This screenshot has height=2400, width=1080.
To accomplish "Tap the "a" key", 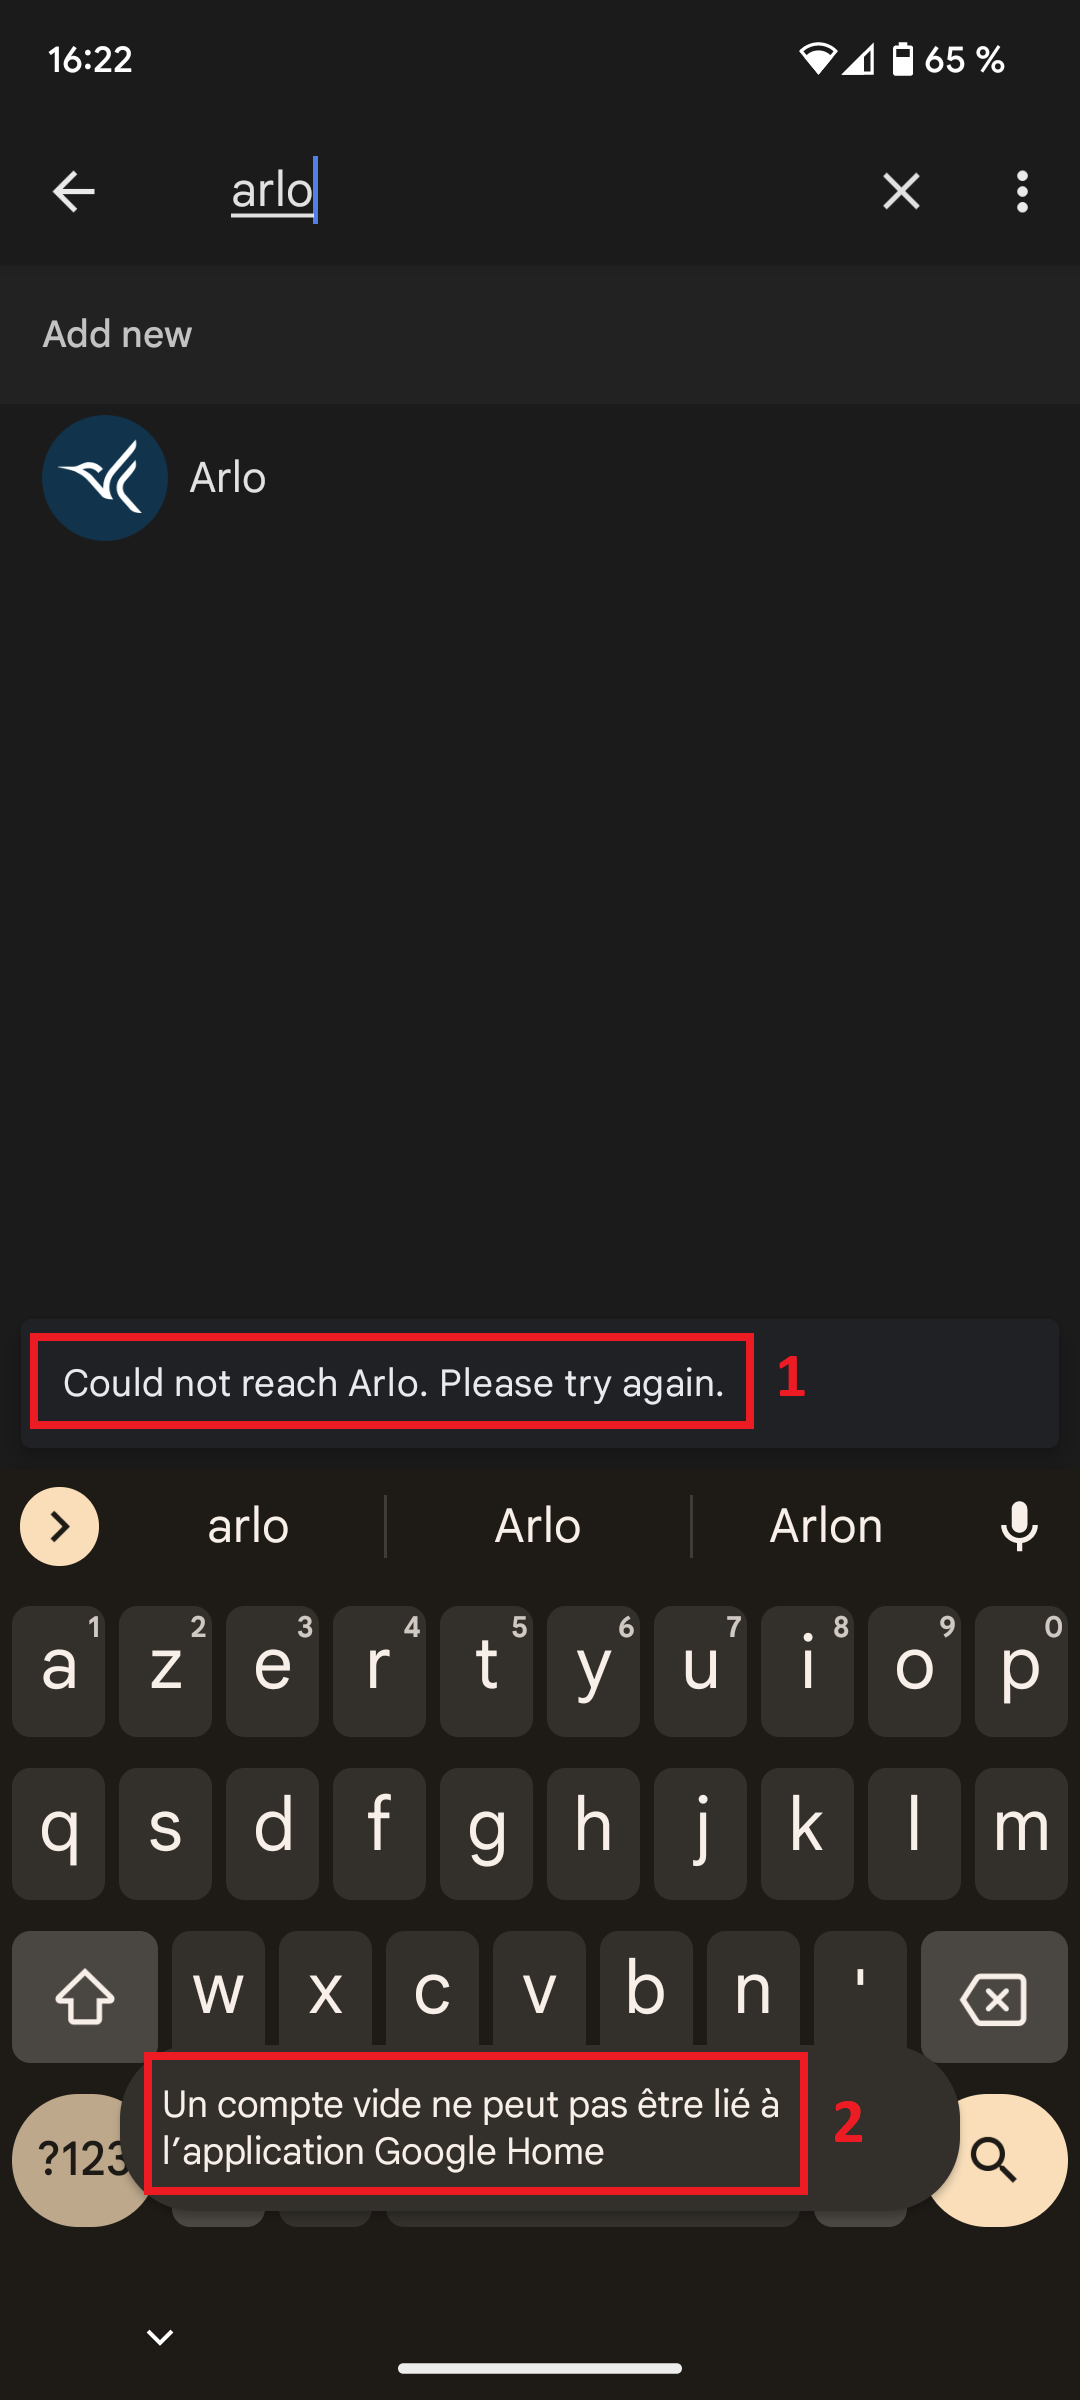I will pos(58,1671).
